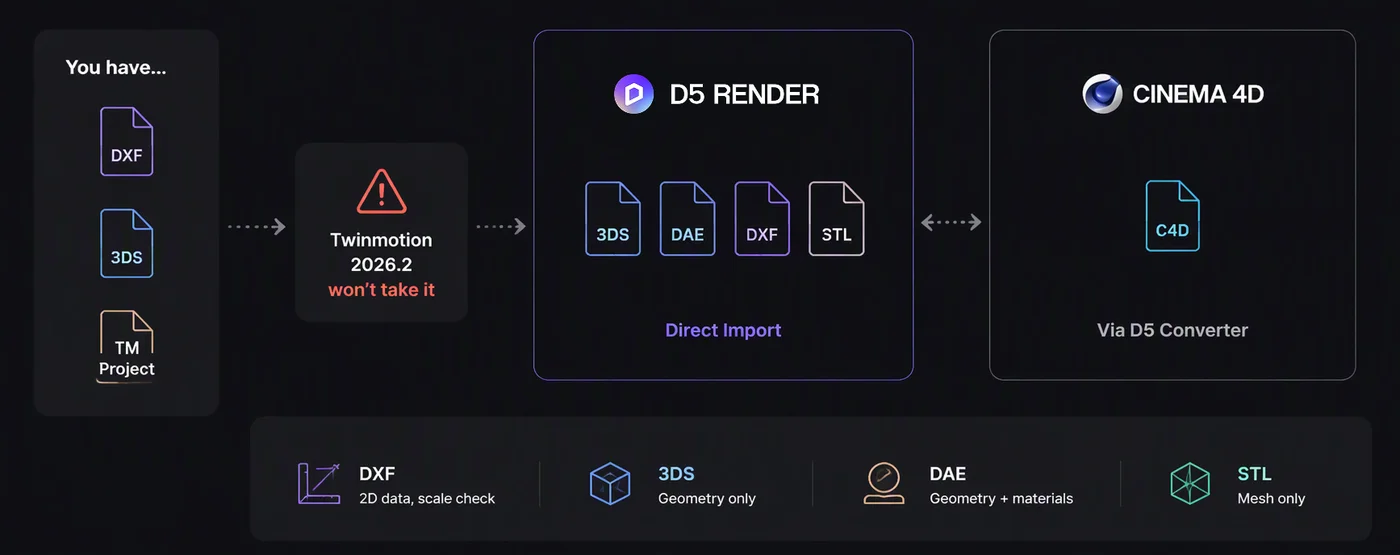
Task: Click the "Direct Import" label
Action: click(723, 330)
